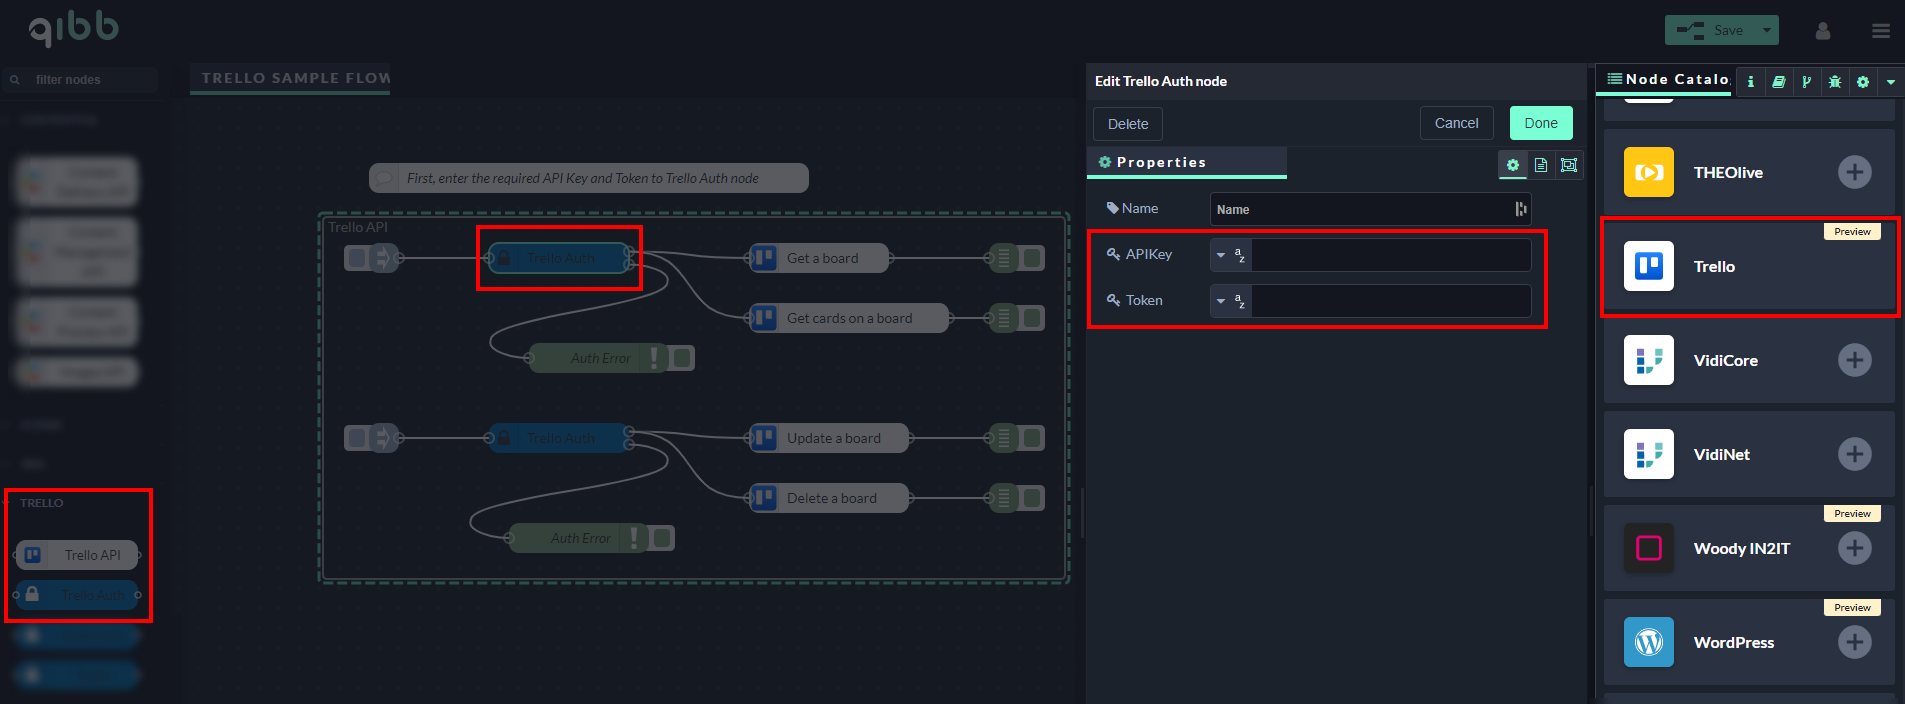Screen dimensions: 1905x704
Task: Click the WordPress logo icon
Action: (1648, 642)
